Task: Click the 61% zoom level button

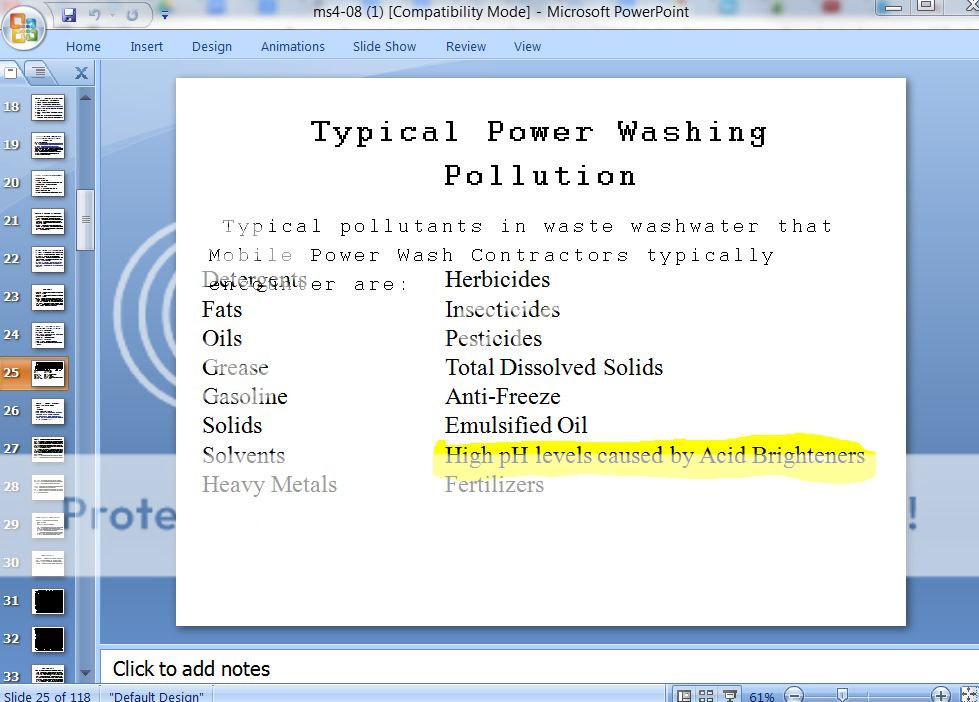Action: point(761,696)
